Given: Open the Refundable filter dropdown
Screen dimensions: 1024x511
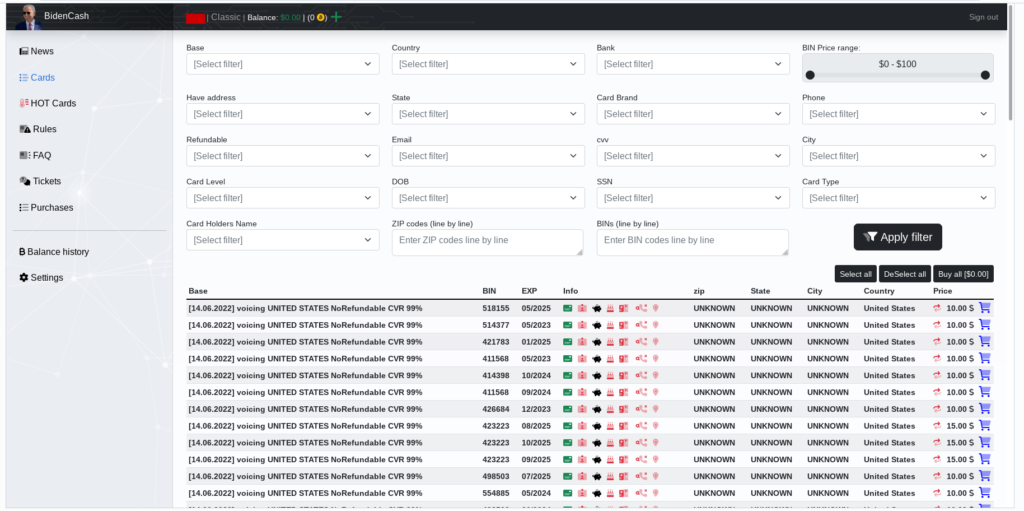Looking at the screenshot, I should click(x=283, y=156).
